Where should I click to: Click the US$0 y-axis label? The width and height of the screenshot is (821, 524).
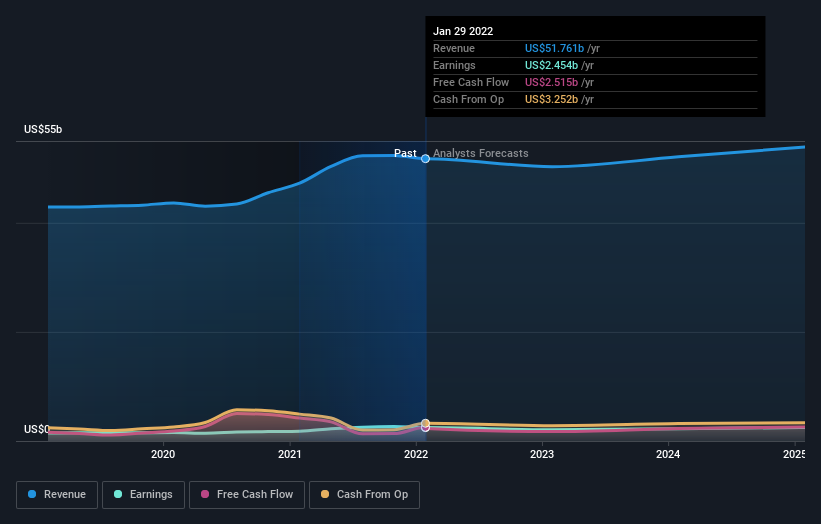point(37,429)
